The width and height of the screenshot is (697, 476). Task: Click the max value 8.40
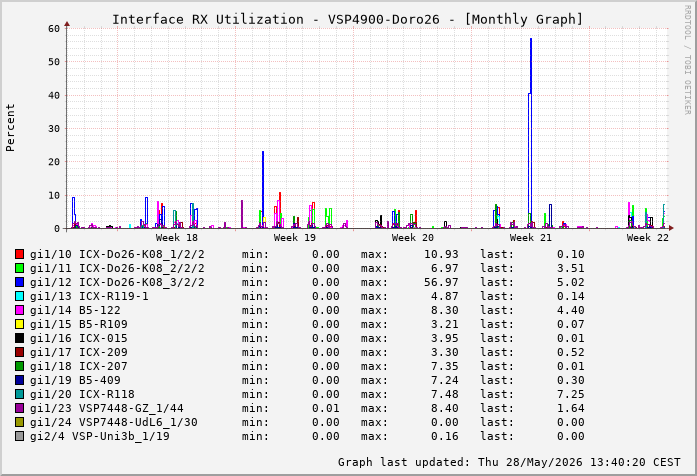(445, 408)
